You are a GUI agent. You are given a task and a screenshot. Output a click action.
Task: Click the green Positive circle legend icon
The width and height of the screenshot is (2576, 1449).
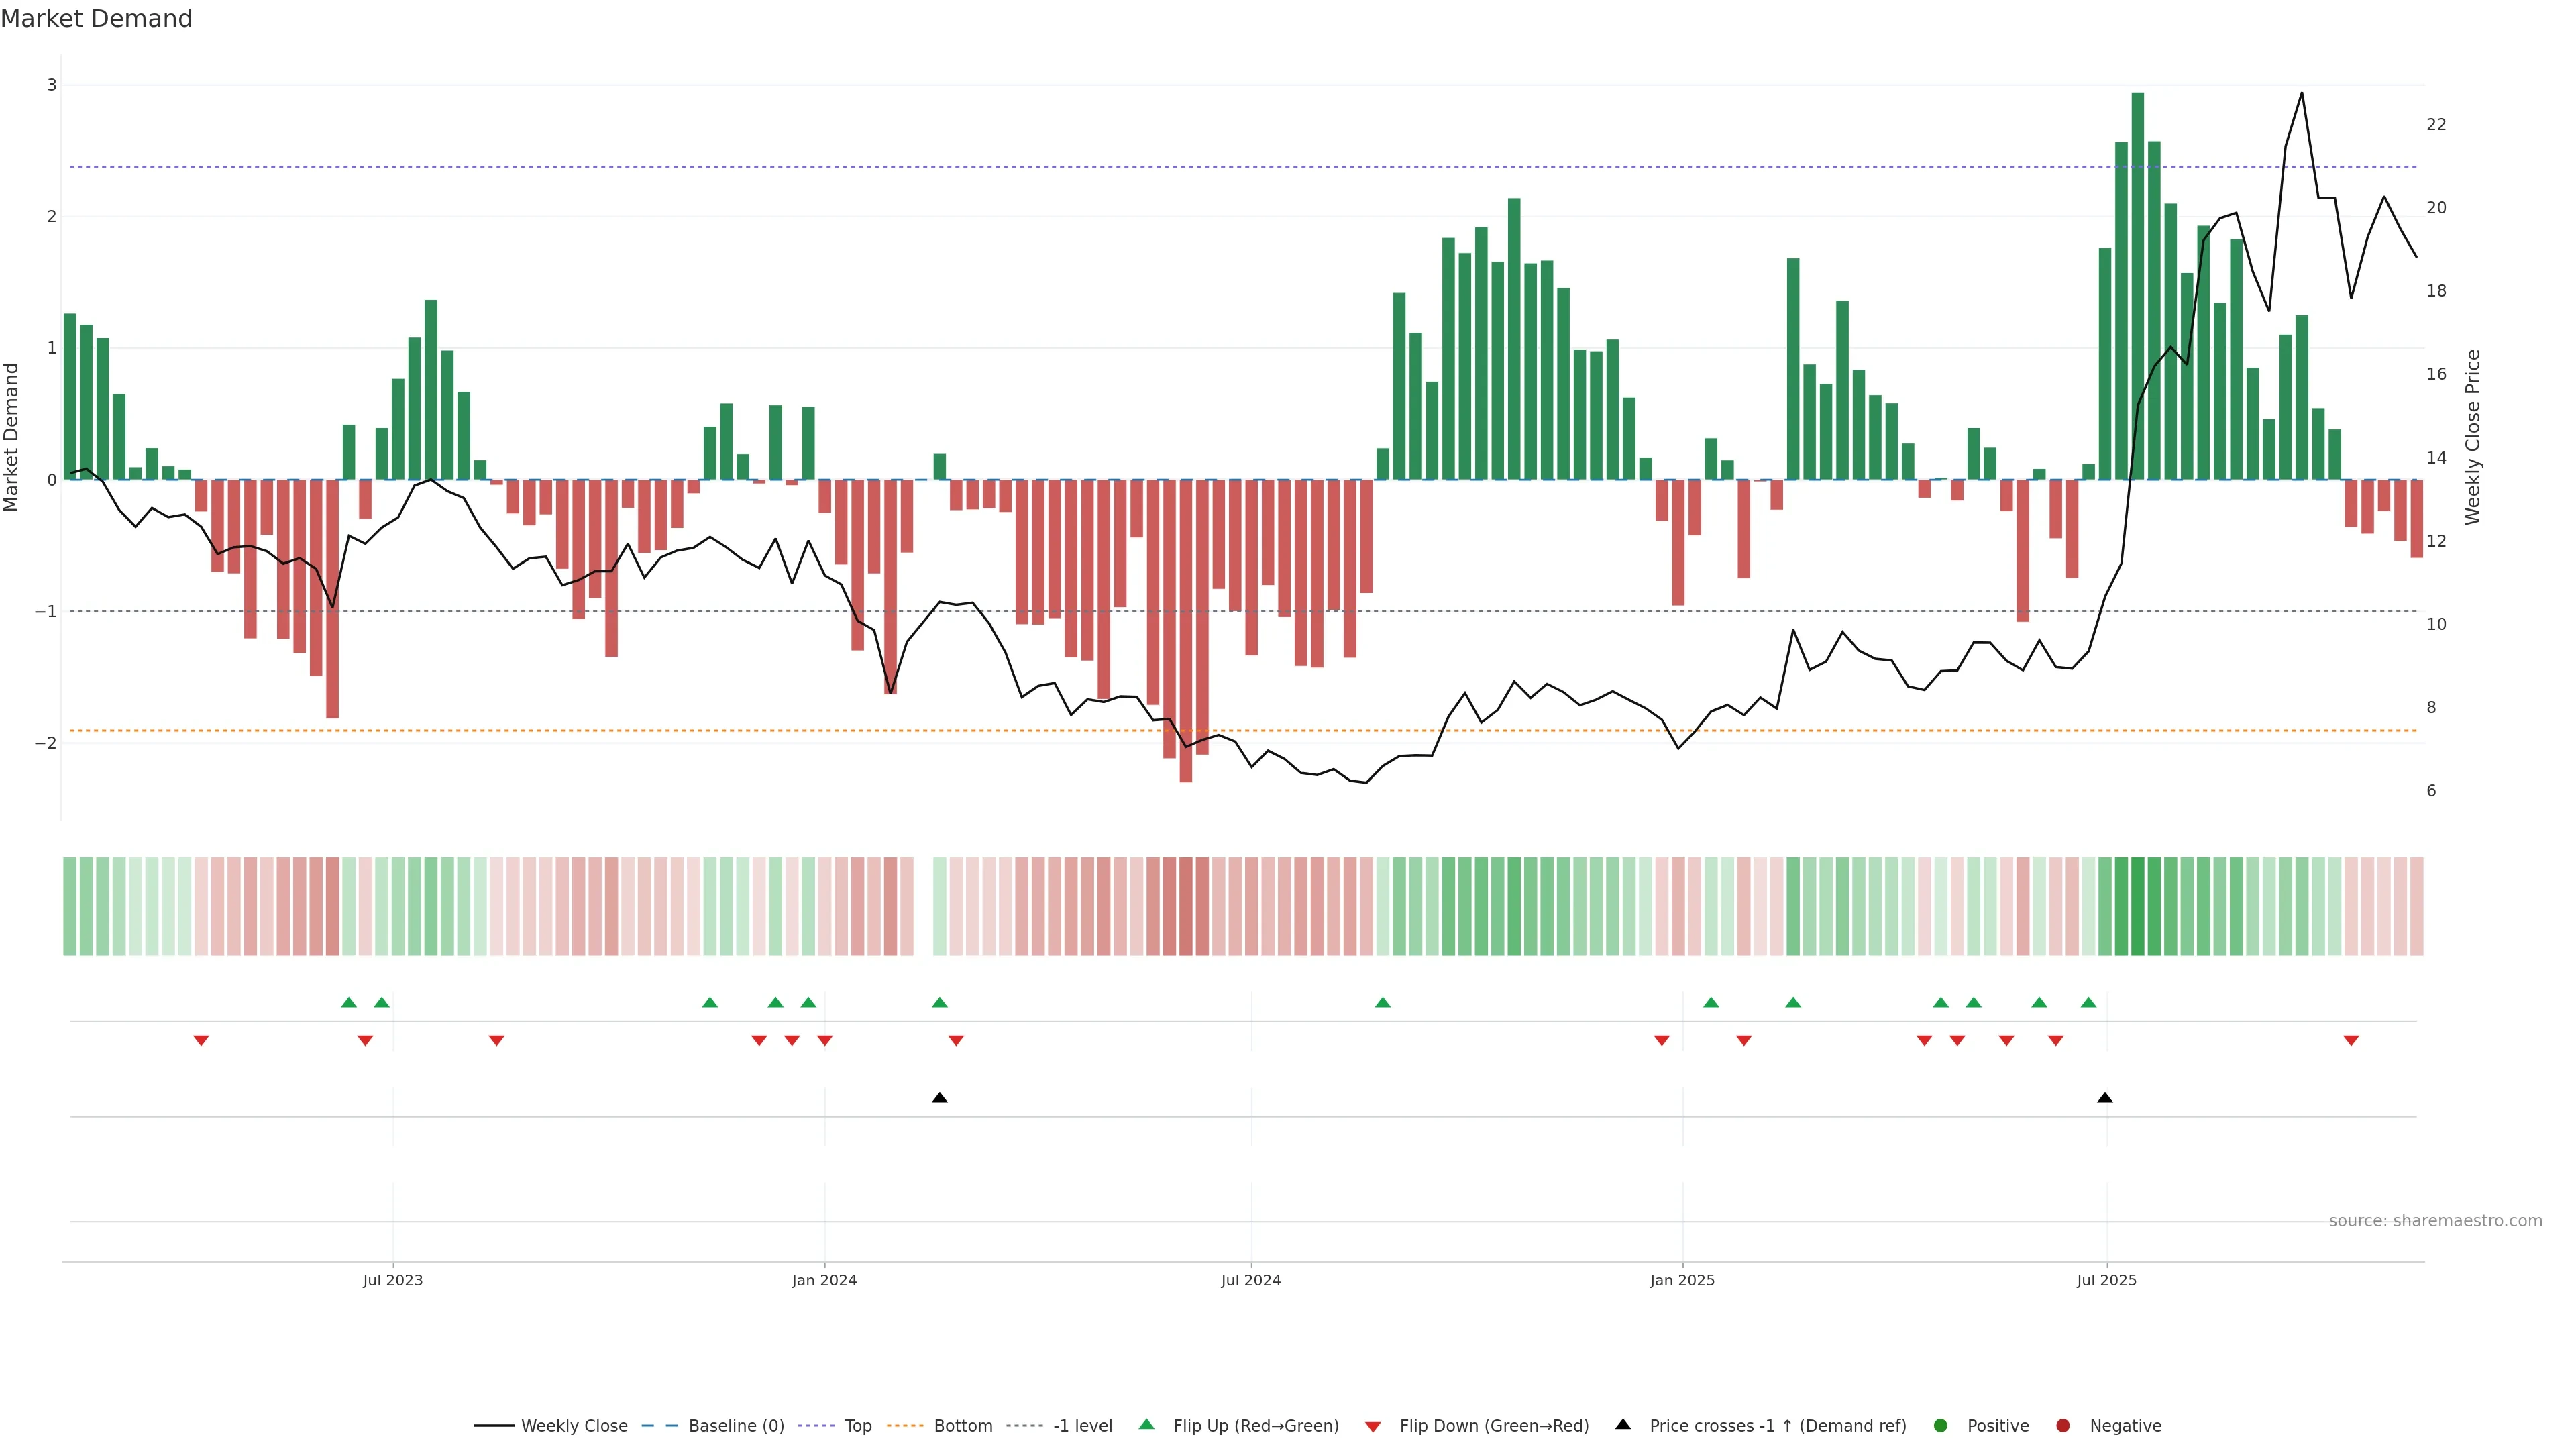click(1941, 1425)
